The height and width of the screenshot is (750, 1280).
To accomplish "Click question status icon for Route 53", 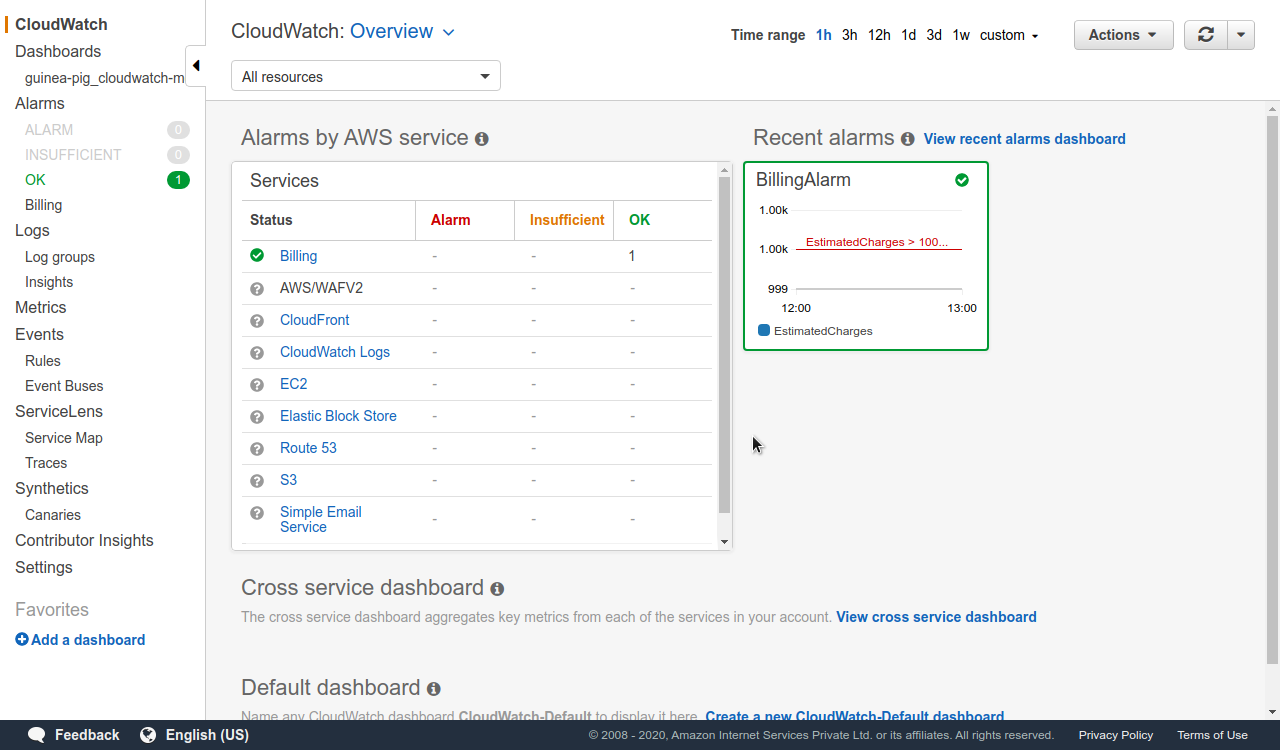I will point(257,449).
